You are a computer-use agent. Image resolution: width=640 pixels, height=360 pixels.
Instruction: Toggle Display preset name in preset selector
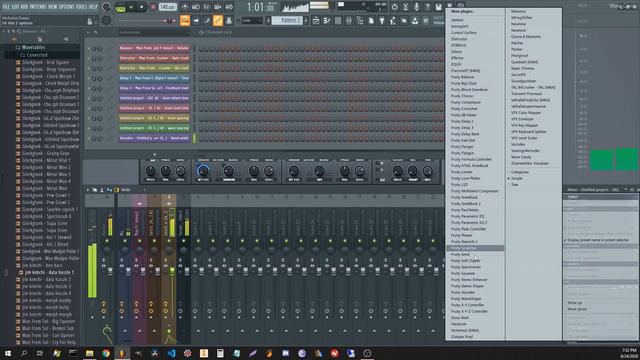pos(598,240)
